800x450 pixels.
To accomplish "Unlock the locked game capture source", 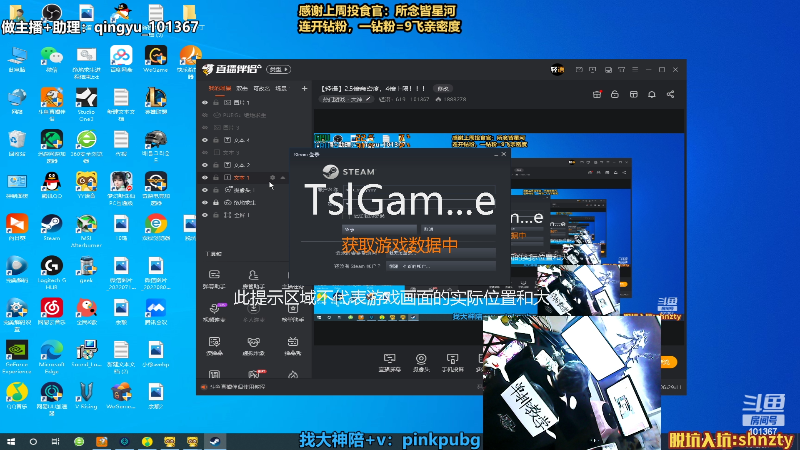I will (x=216, y=203).
